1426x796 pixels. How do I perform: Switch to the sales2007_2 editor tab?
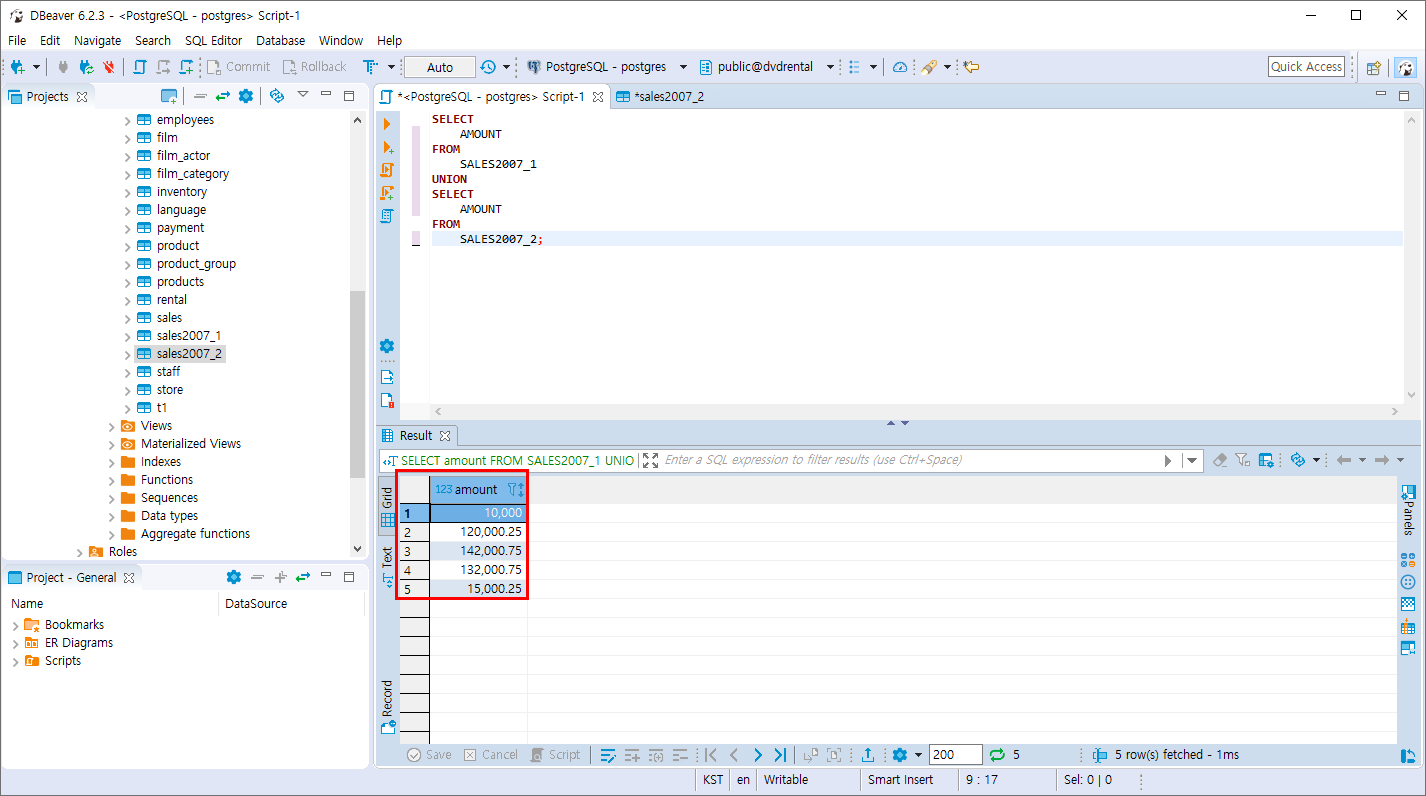point(661,97)
